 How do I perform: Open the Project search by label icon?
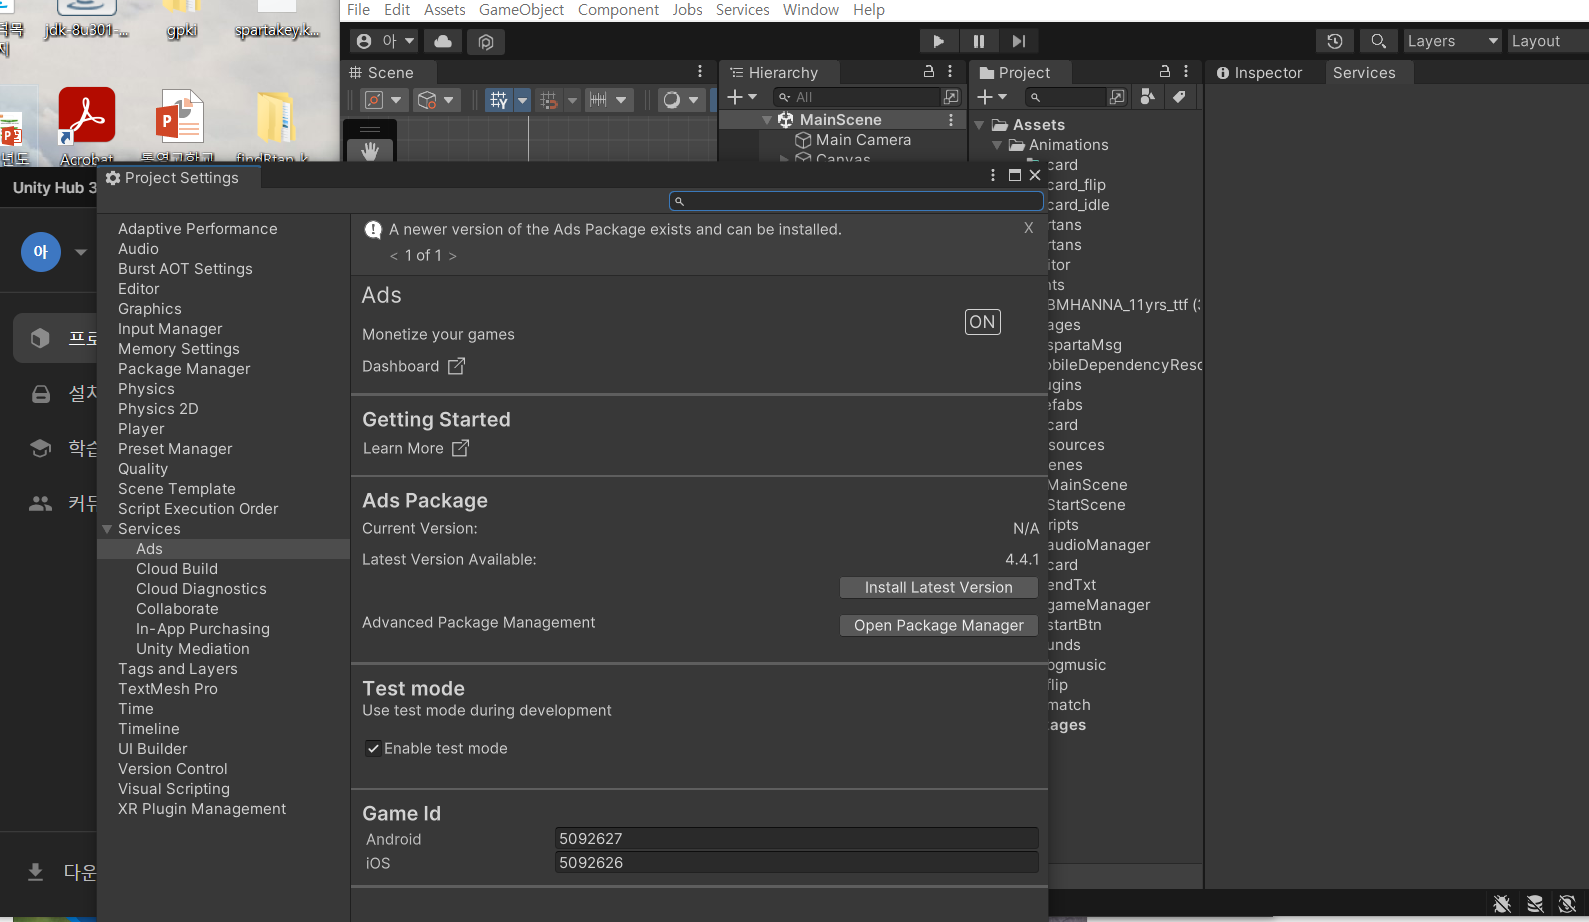pos(1179,97)
